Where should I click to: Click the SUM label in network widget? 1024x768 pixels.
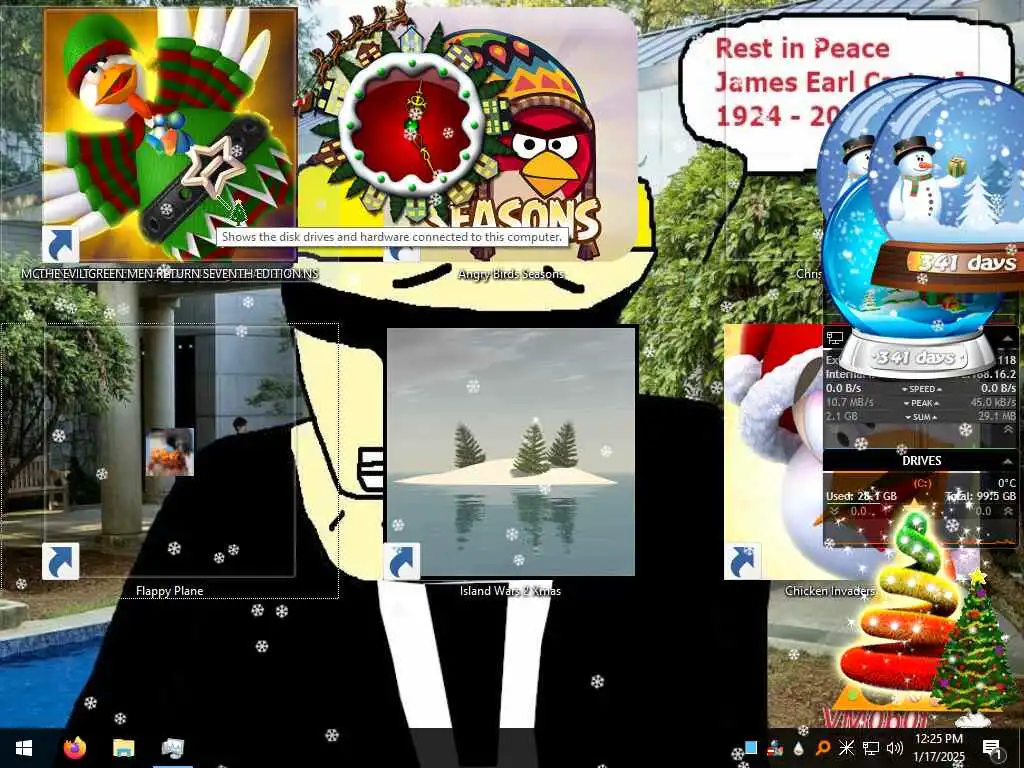click(921, 417)
